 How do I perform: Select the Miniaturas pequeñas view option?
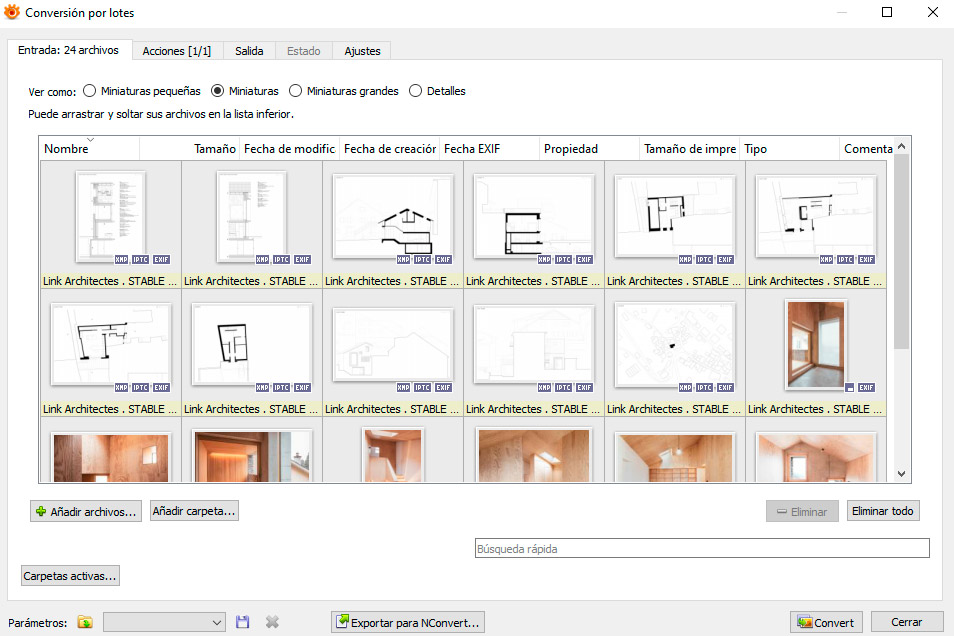click(90, 91)
